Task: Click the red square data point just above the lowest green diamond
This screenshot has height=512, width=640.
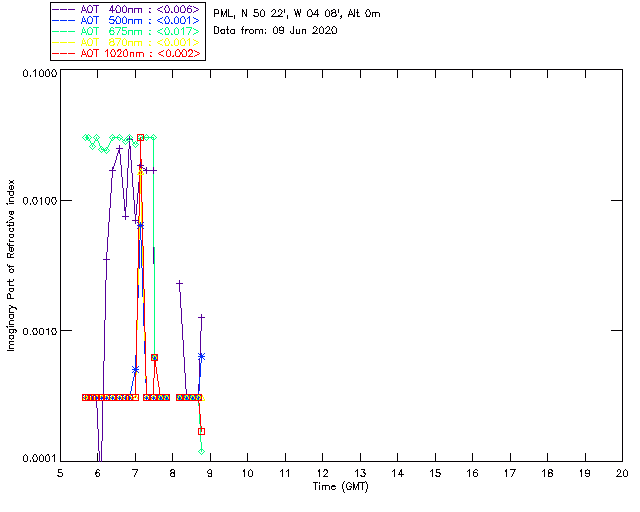Action: pos(201,431)
